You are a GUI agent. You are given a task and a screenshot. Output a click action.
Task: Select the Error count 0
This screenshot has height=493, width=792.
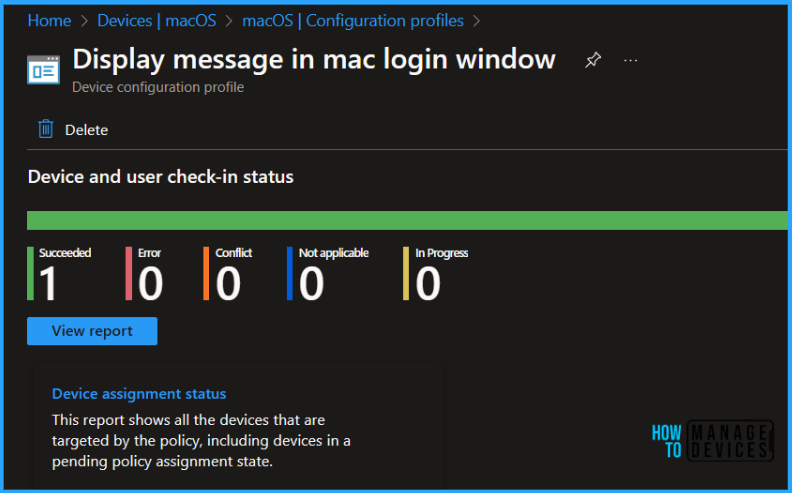tap(151, 283)
